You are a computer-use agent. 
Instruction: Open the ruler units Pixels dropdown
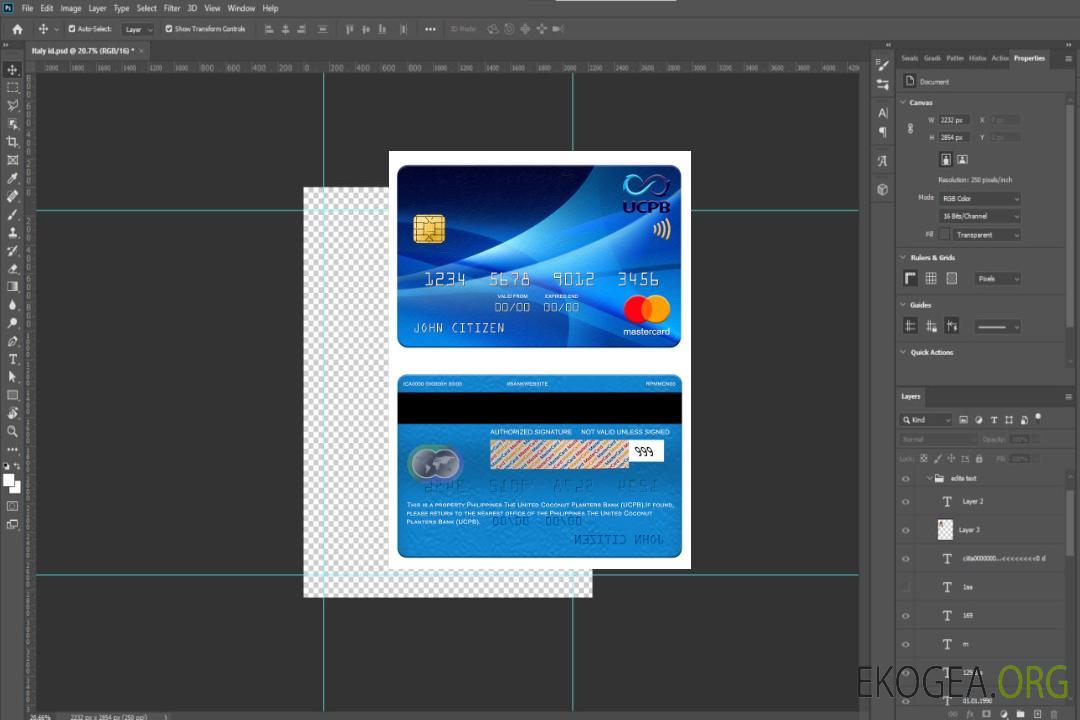pyautogui.click(x=997, y=279)
